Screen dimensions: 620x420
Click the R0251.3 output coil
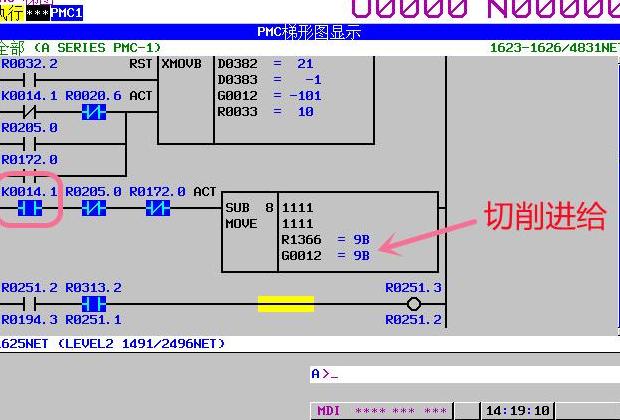click(414, 304)
